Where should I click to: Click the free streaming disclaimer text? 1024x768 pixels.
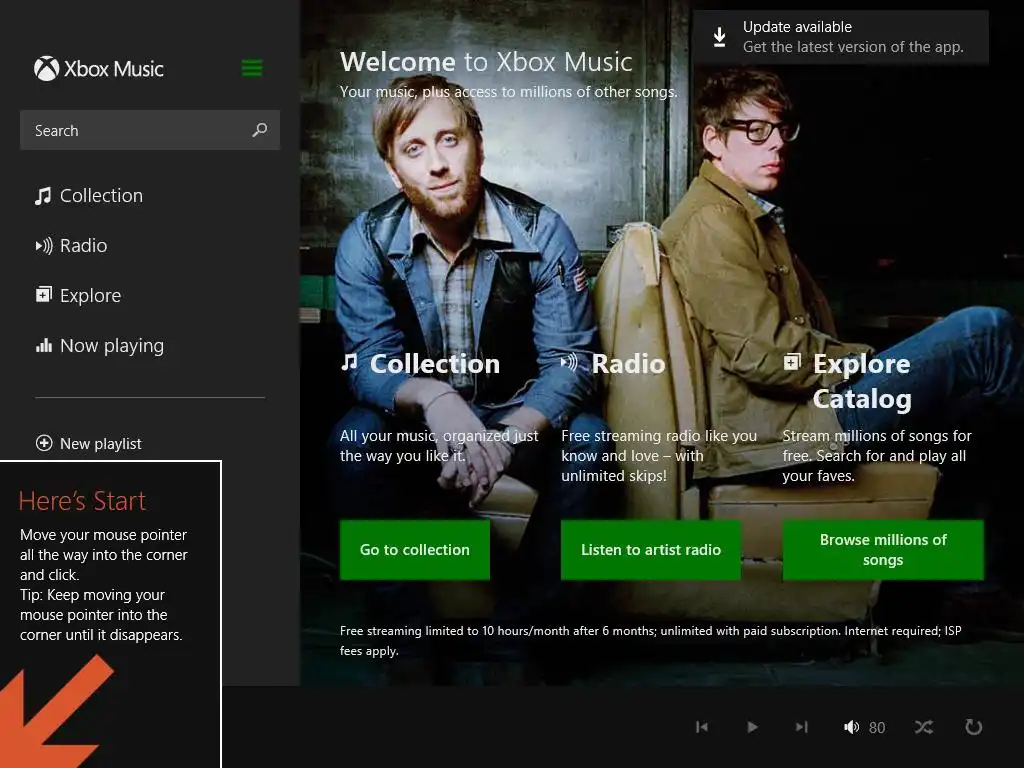[x=650, y=641]
